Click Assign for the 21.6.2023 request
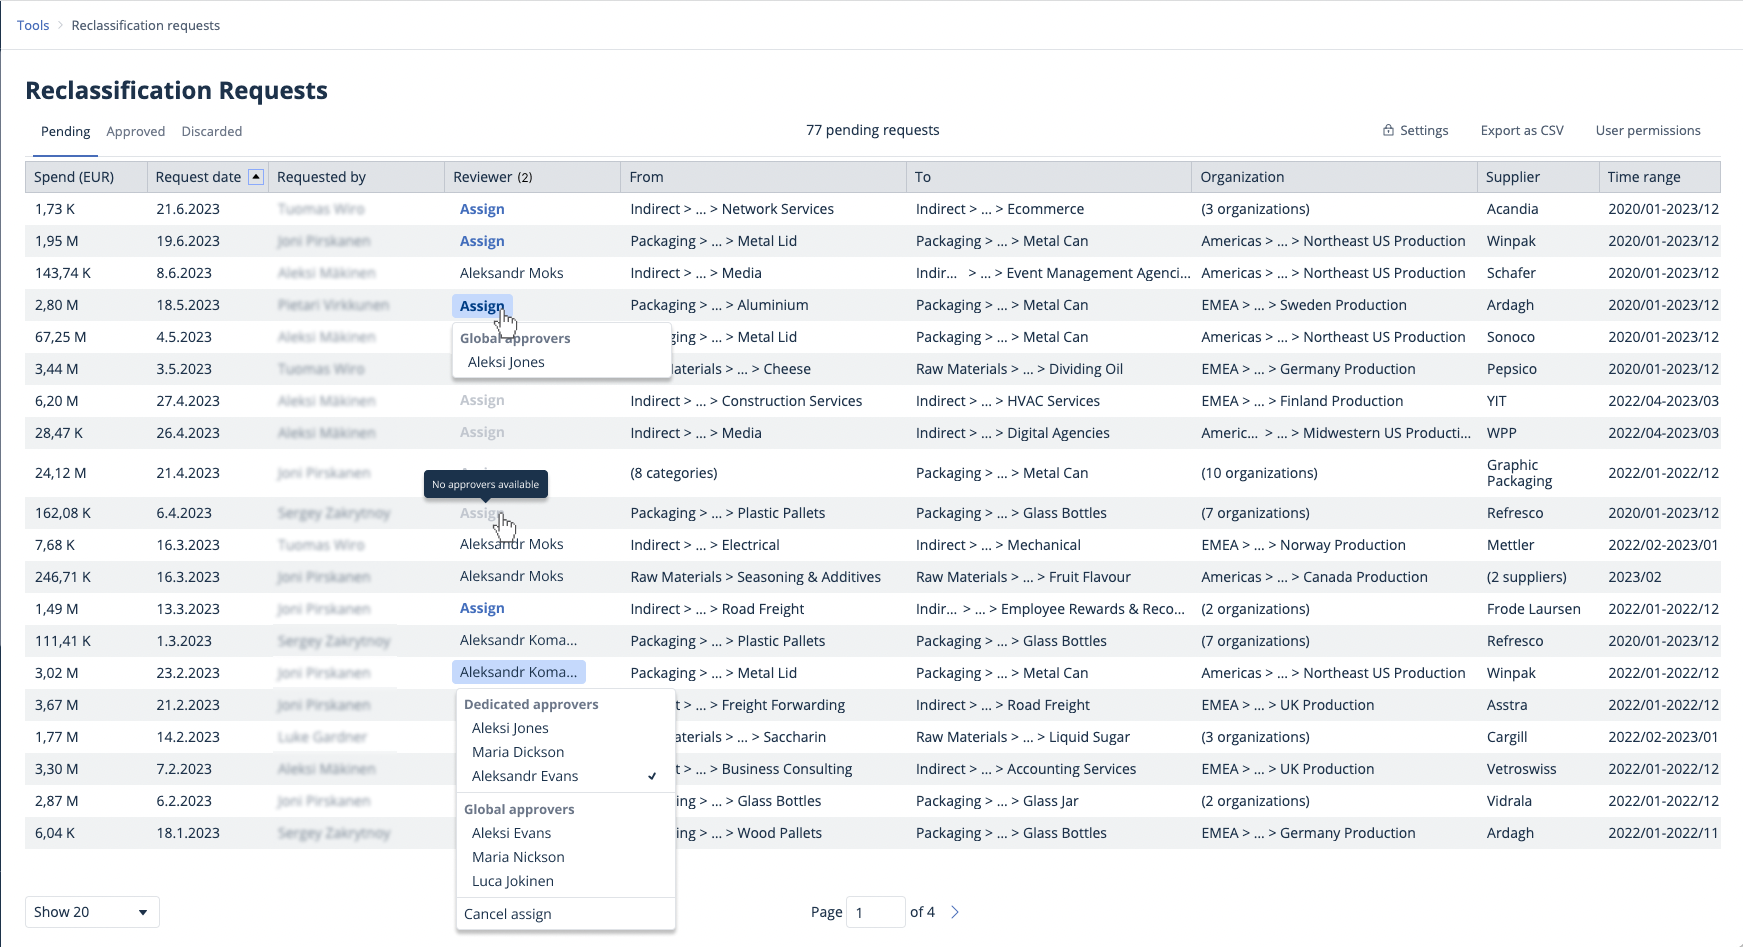Image resolution: width=1743 pixels, height=947 pixels. 482,209
